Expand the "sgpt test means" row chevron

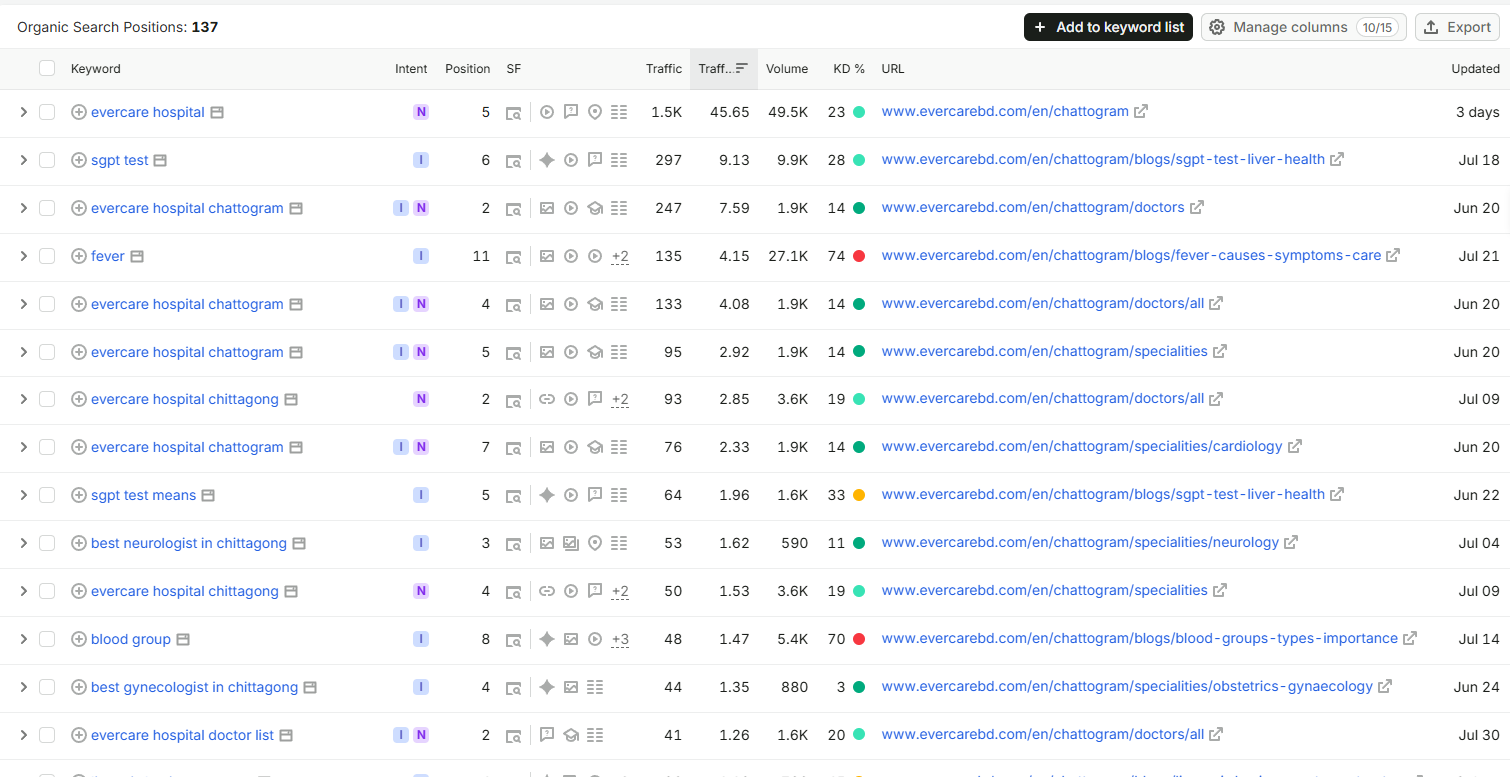pos(24,495)
